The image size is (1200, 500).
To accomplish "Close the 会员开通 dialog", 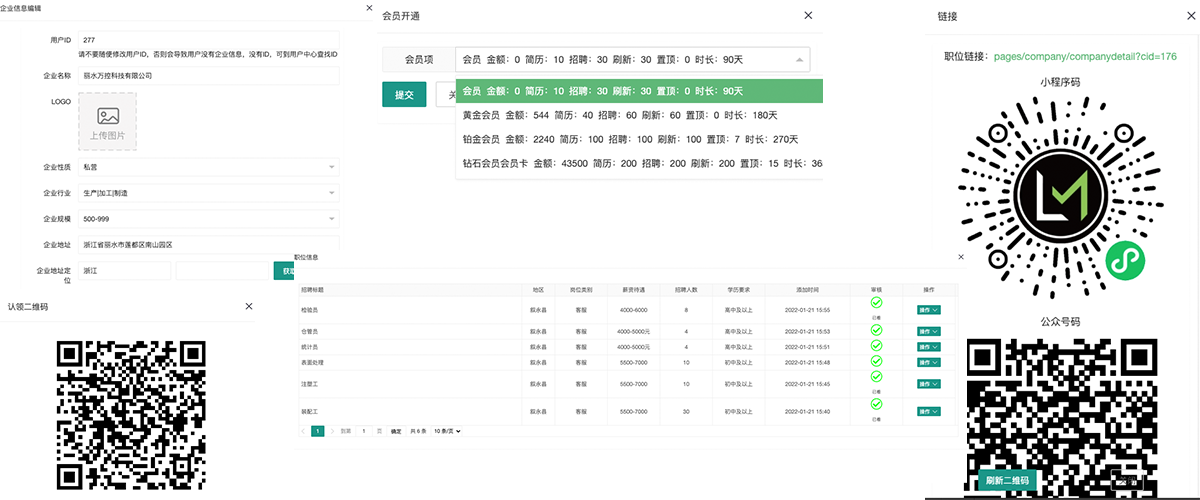I will pos(808,16).
